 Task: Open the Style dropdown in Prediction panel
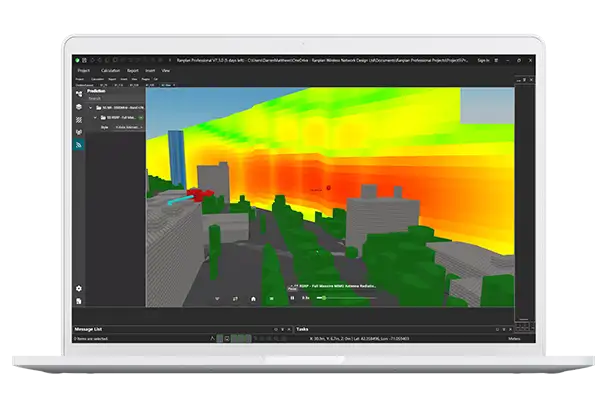(x=129, y=127)
